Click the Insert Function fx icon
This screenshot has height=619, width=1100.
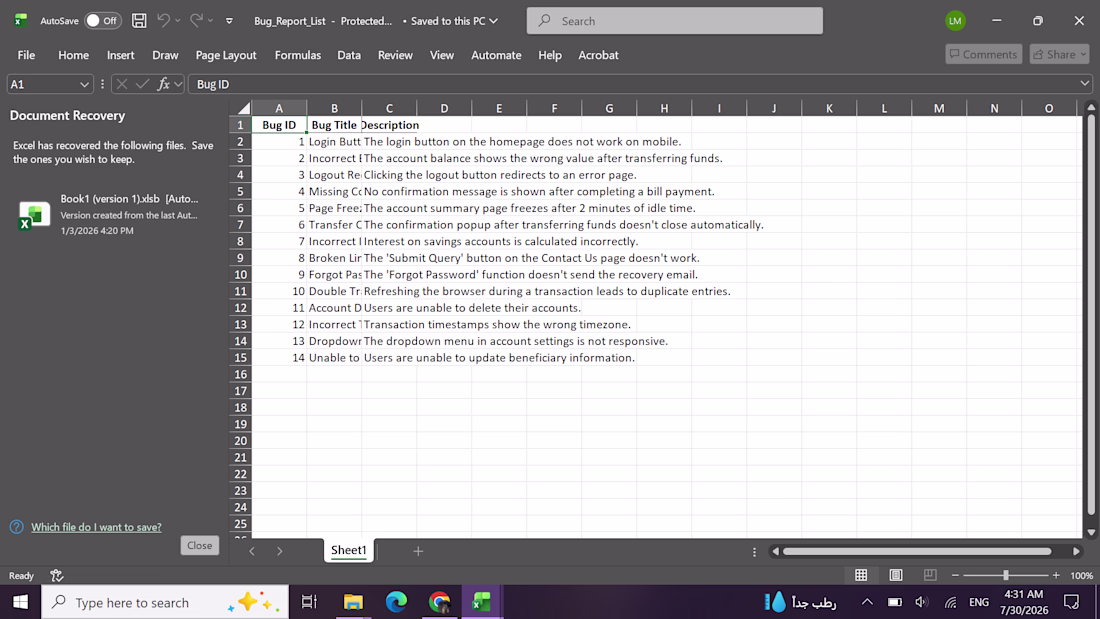pos(163,84)
